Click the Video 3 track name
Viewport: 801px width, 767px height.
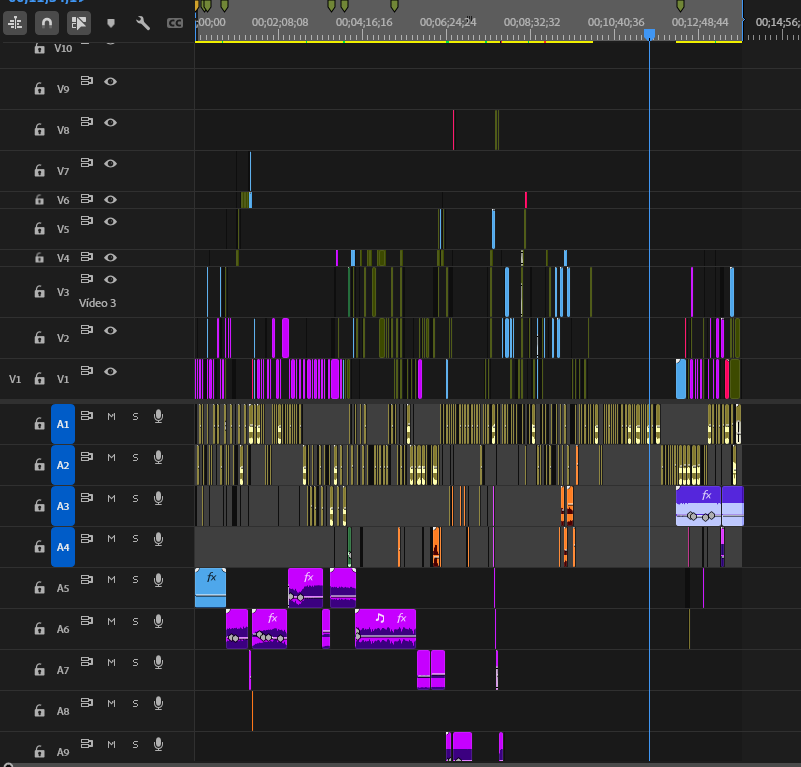coord(98,303)
